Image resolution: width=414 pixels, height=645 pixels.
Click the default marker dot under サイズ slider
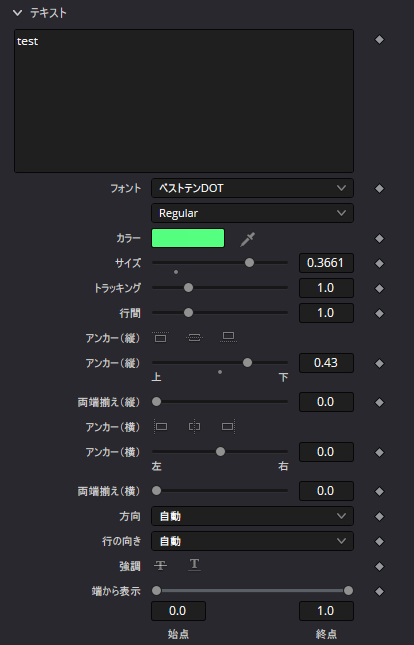(176, 272)
